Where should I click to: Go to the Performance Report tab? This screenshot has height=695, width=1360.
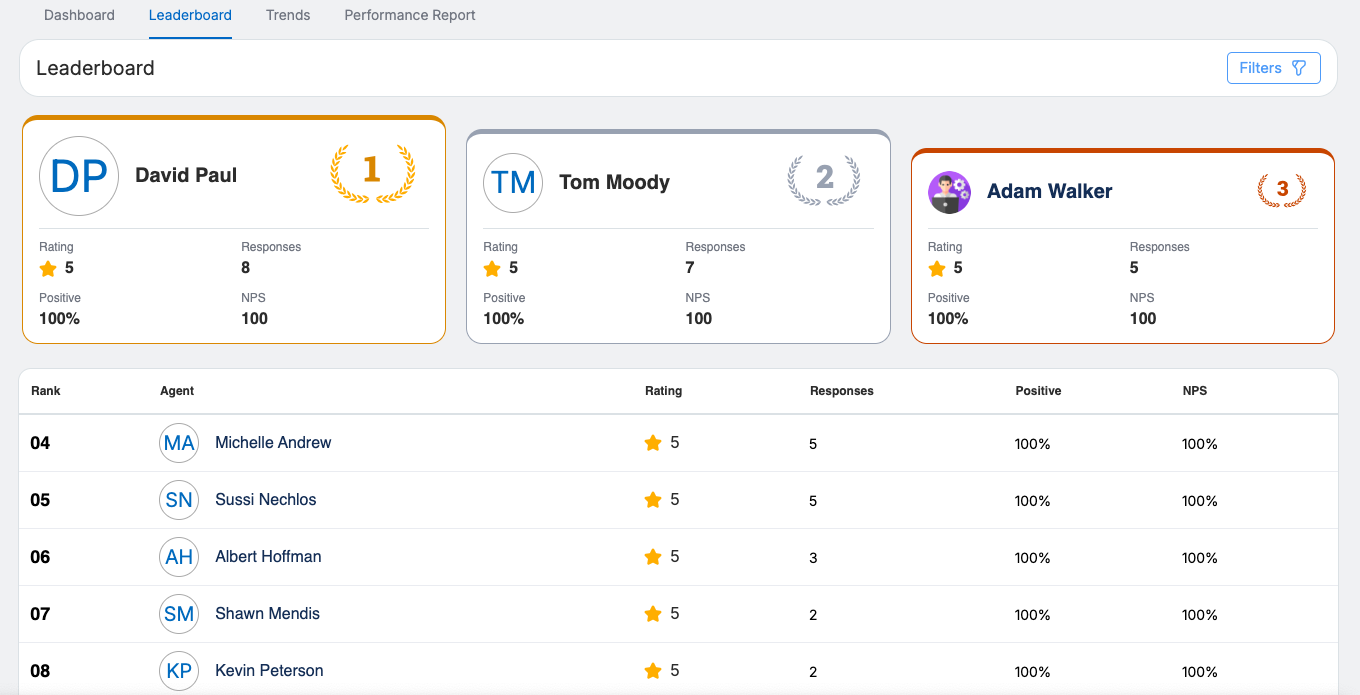pos(410,15)
